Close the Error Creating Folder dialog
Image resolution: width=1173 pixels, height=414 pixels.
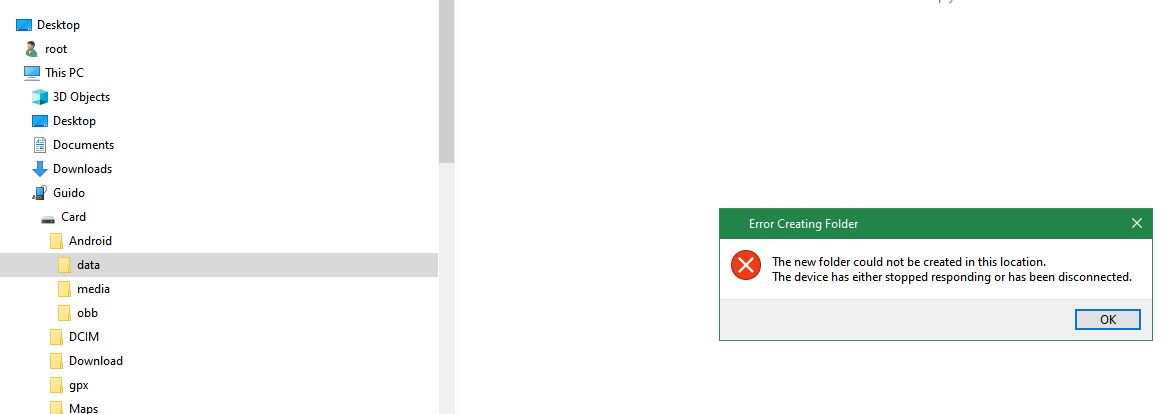tap(1136, 223)
